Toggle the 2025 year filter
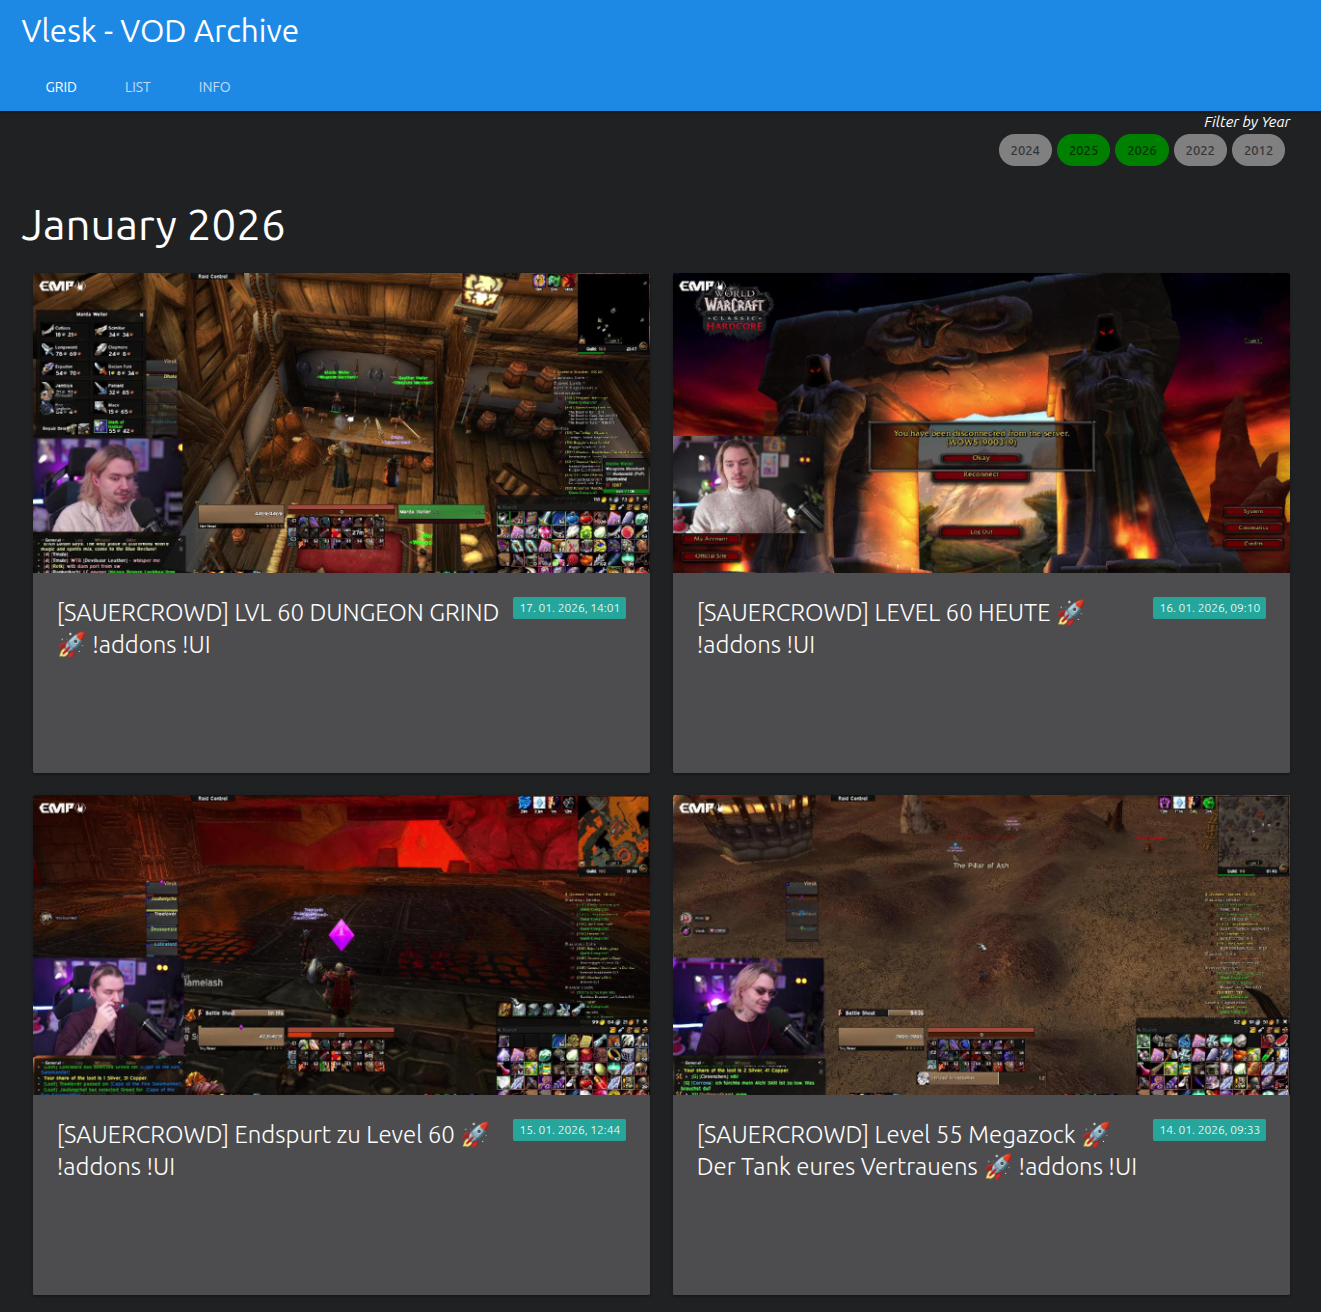1321x1312 pixels. coord(1083,151)
